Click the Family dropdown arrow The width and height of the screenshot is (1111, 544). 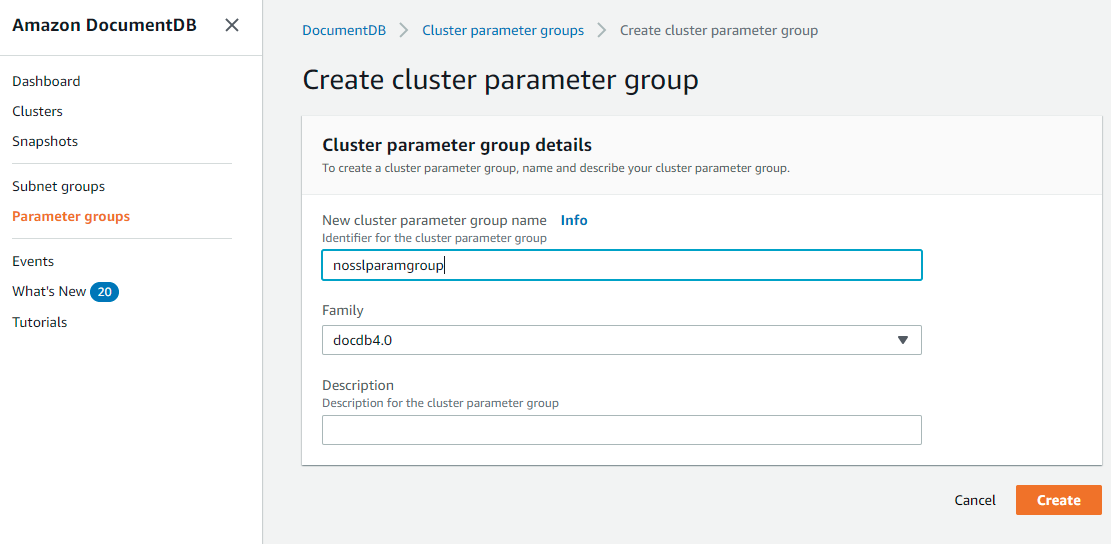pos(903,340)
